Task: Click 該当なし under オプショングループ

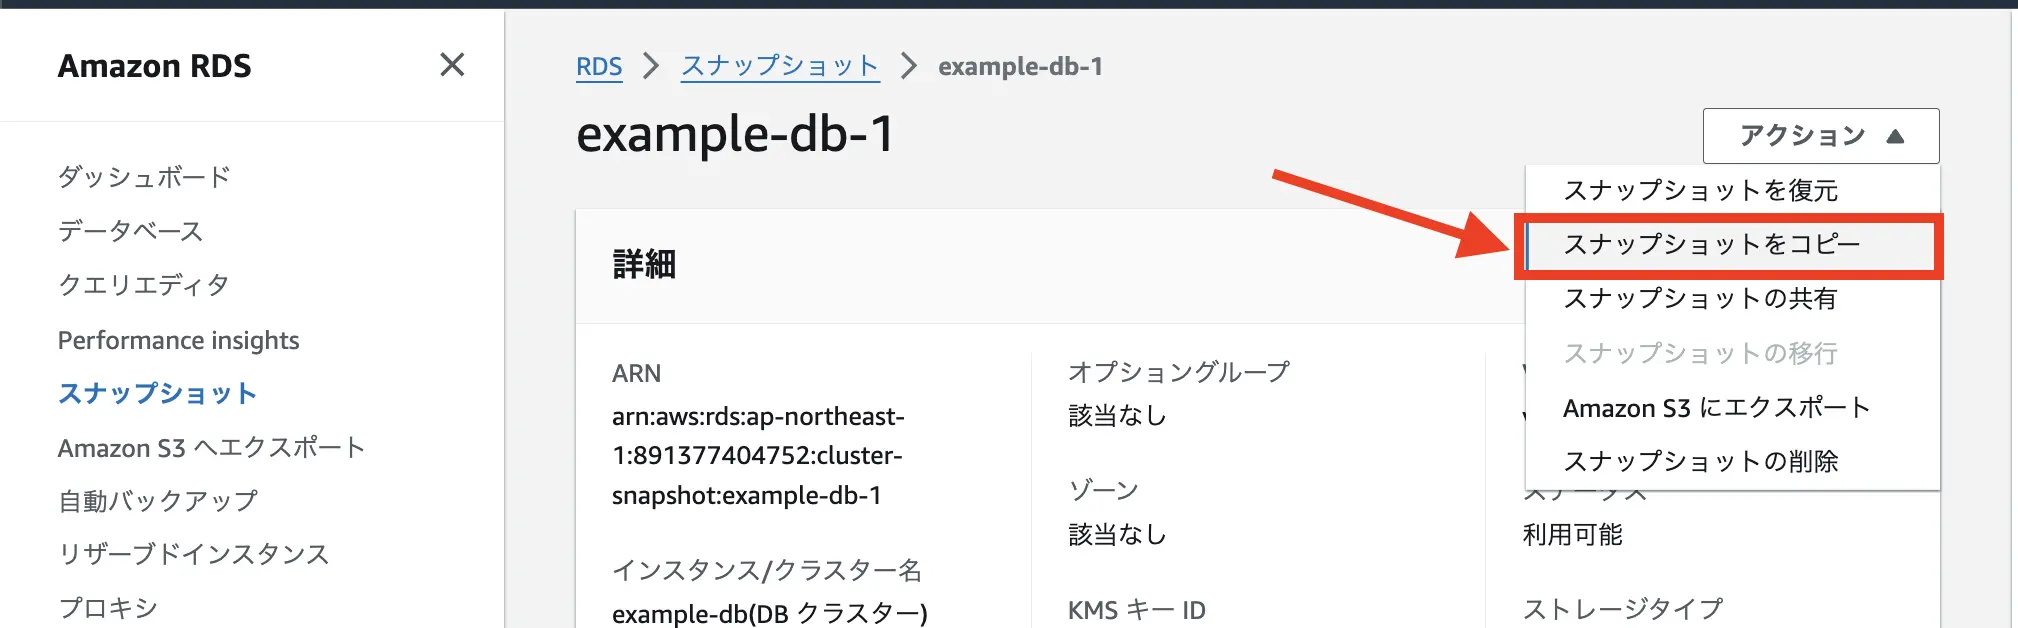Action: click(x=1117, y=415)
